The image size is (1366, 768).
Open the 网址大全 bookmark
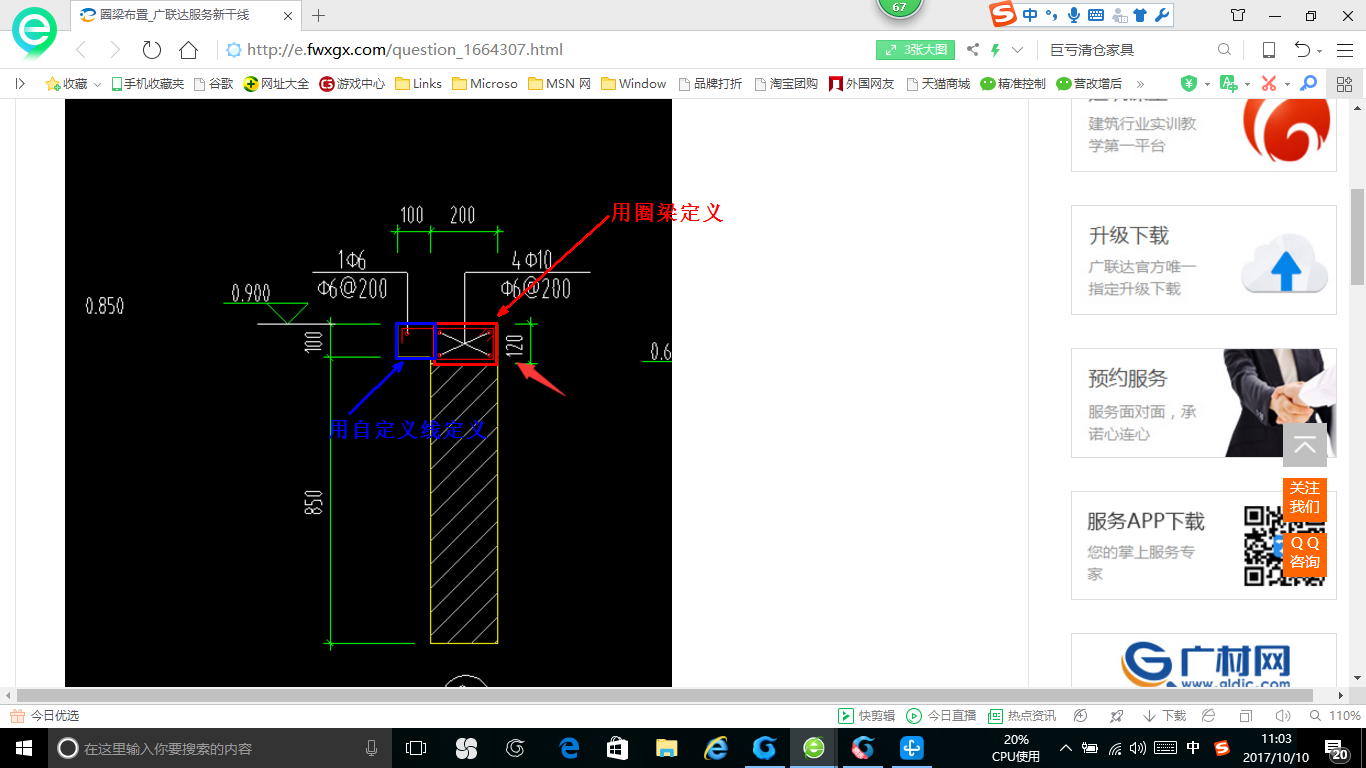(277, 84)
